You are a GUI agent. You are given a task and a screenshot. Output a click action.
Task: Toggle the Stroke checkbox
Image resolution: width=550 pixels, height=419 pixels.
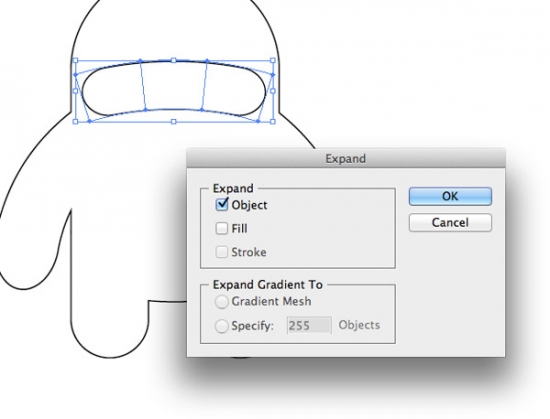(x=222, y=252)
